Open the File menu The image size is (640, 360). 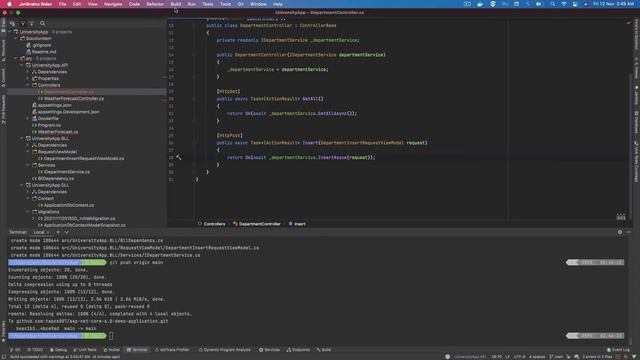62,4
